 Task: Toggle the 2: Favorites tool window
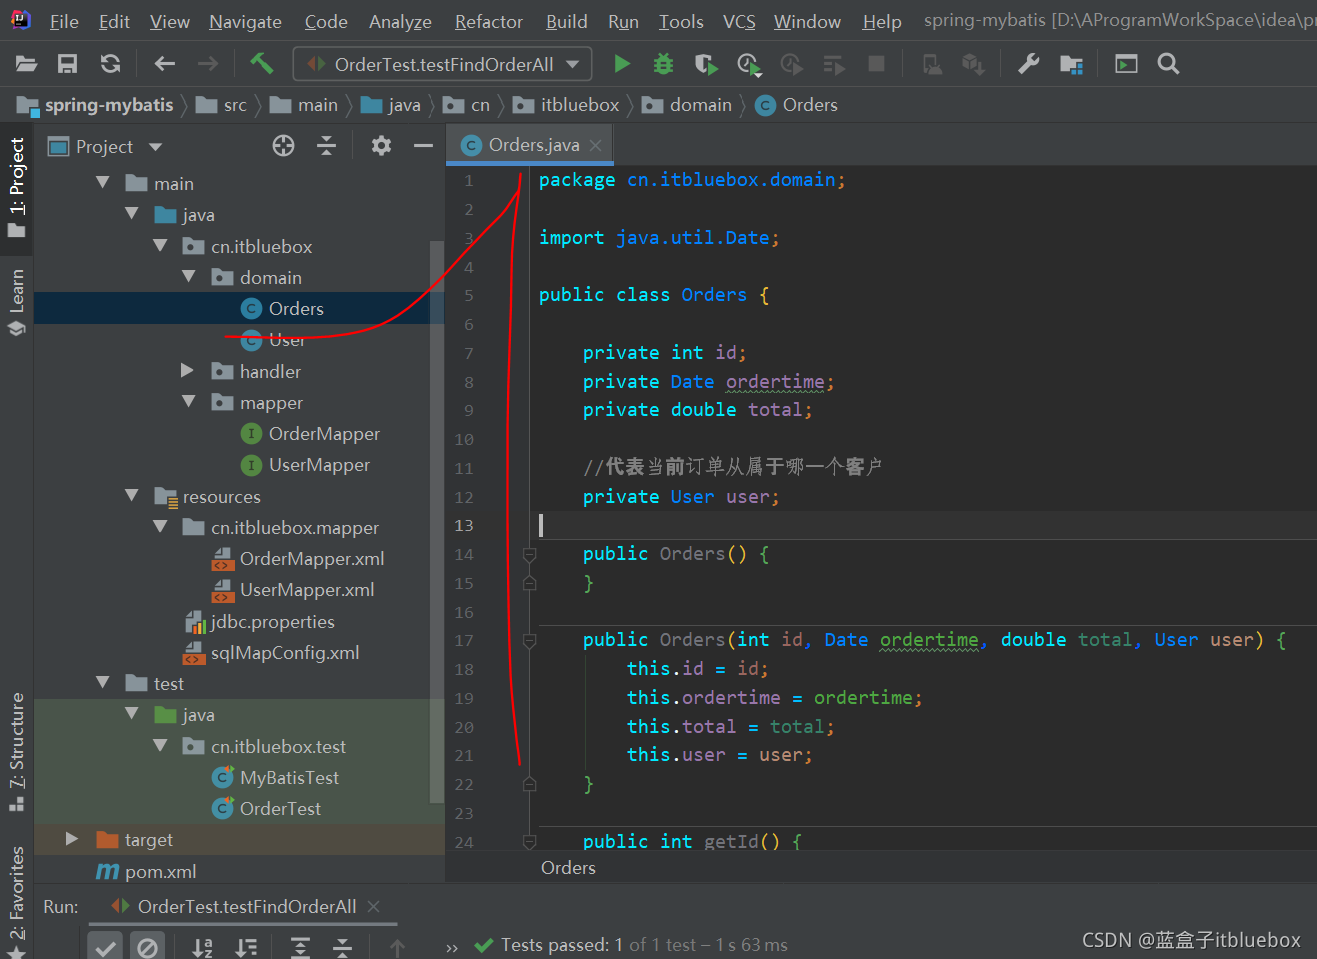pyautogui.click(x=16, y=900)
